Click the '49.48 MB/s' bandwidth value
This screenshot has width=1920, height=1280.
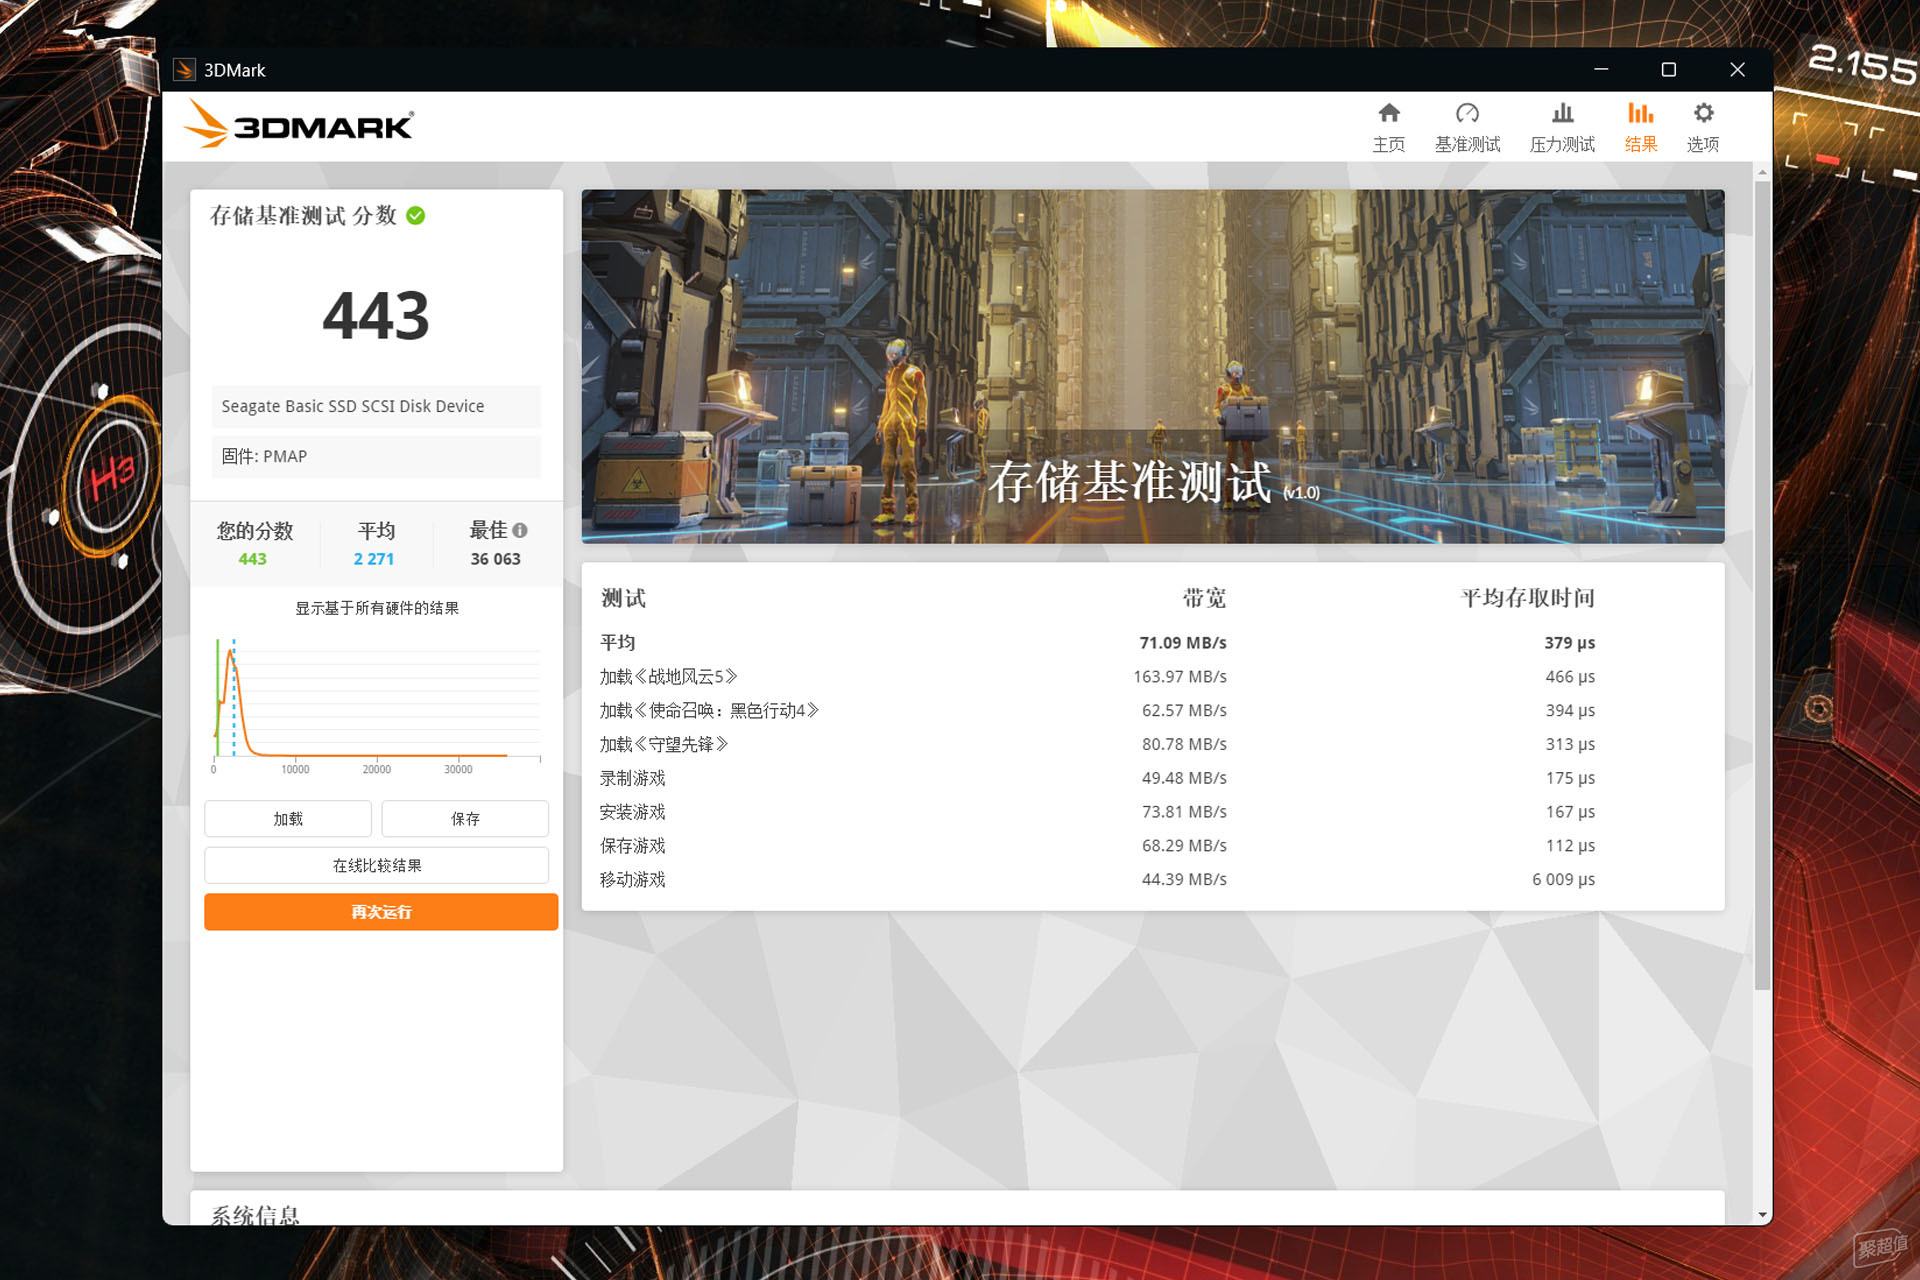coord(1184,778)
